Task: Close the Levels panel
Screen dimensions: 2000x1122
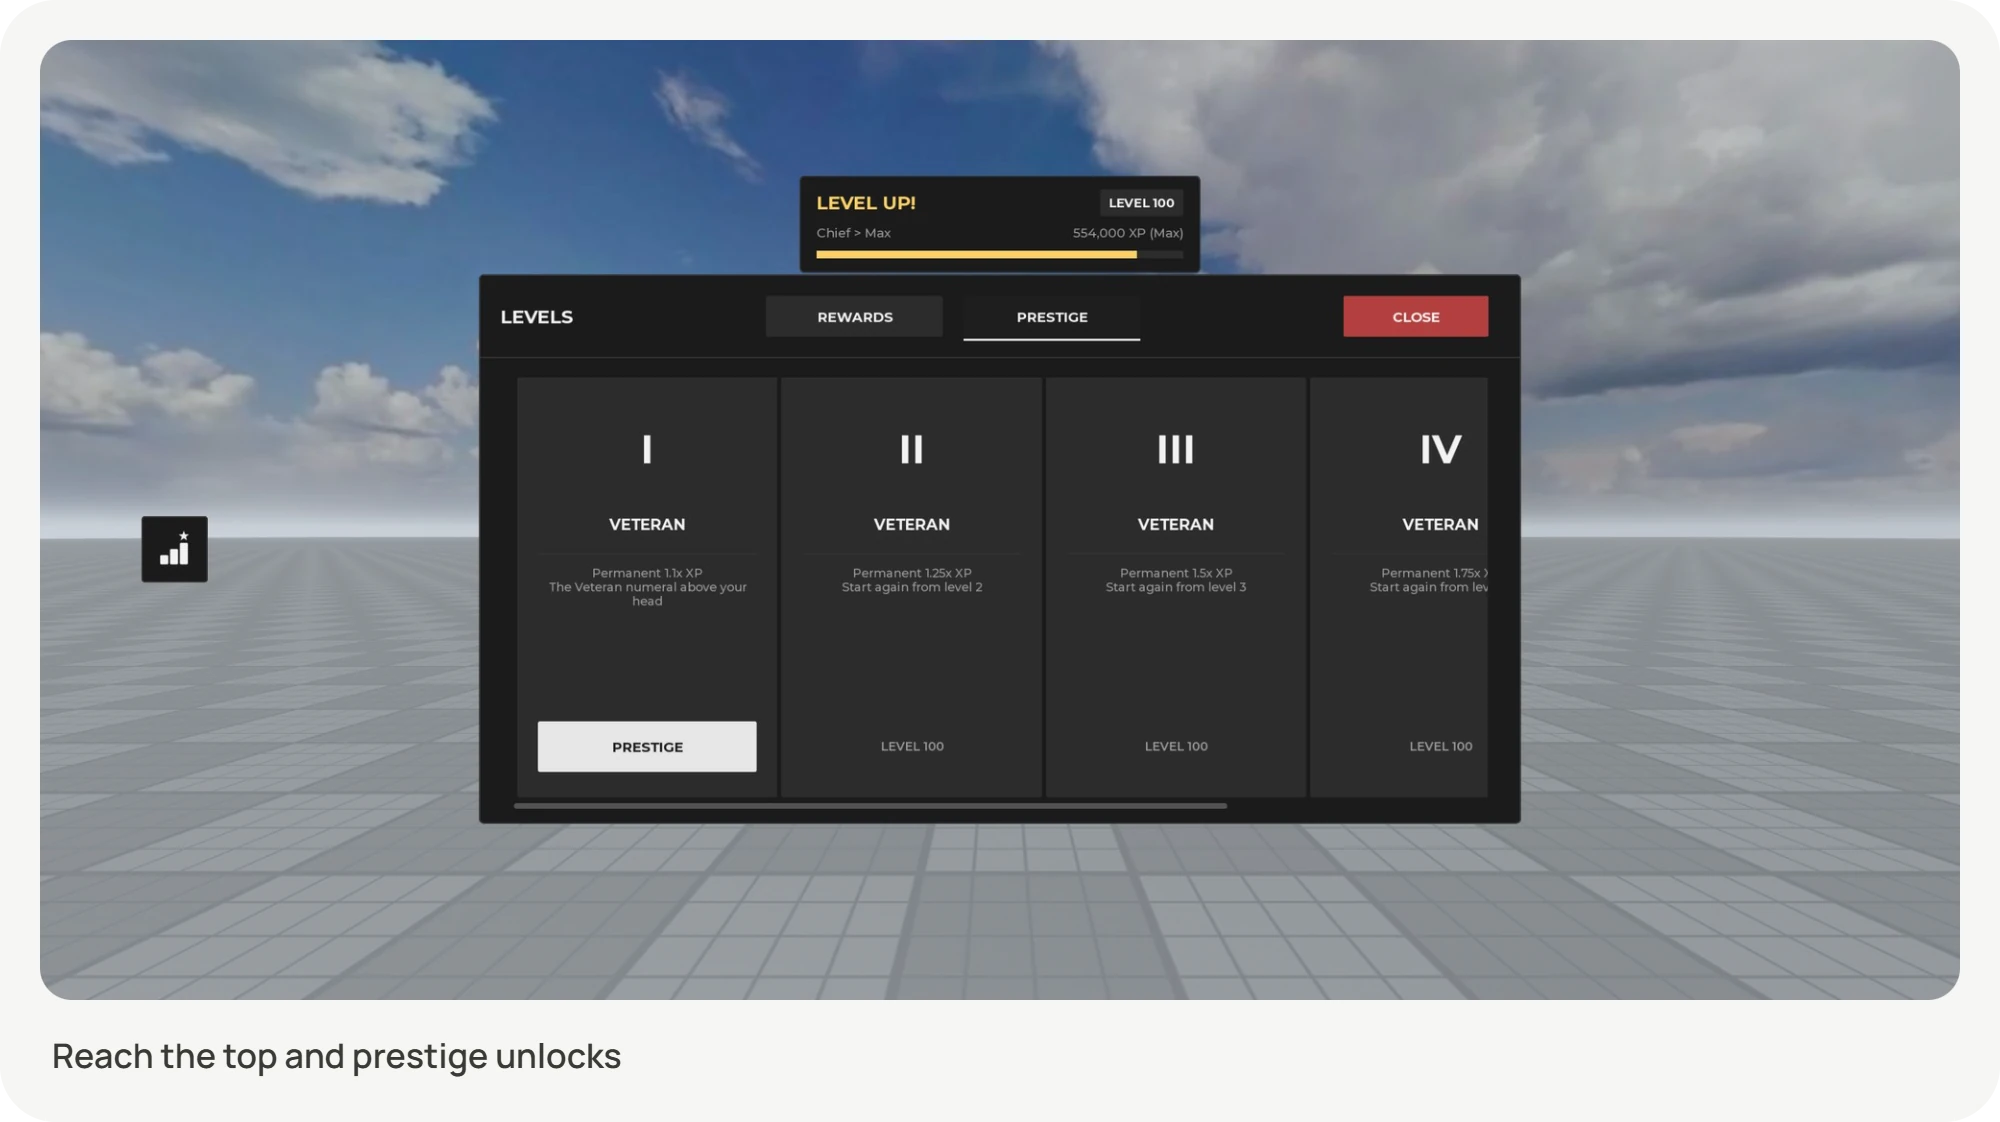Action: click(x=1415, y=317)
